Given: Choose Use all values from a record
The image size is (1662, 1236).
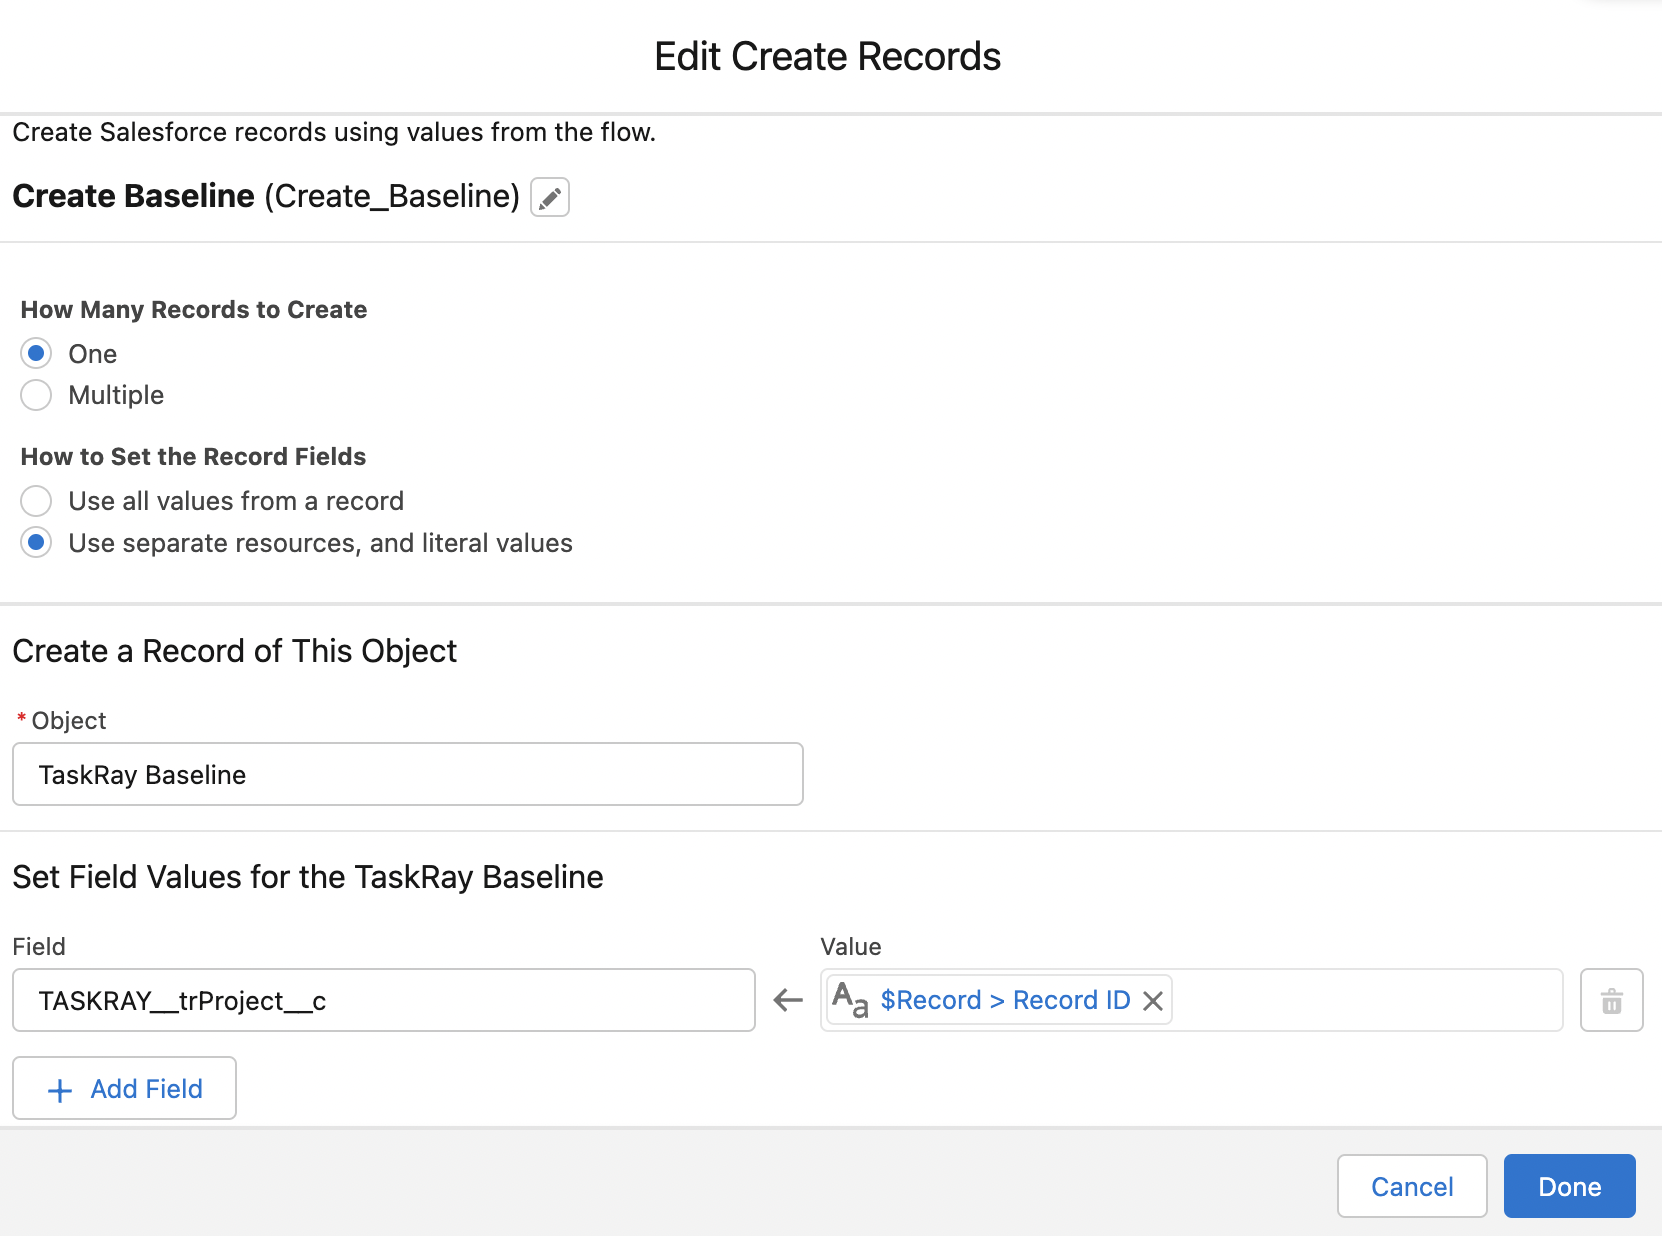Looking at the screenshot, I should 36,501.
